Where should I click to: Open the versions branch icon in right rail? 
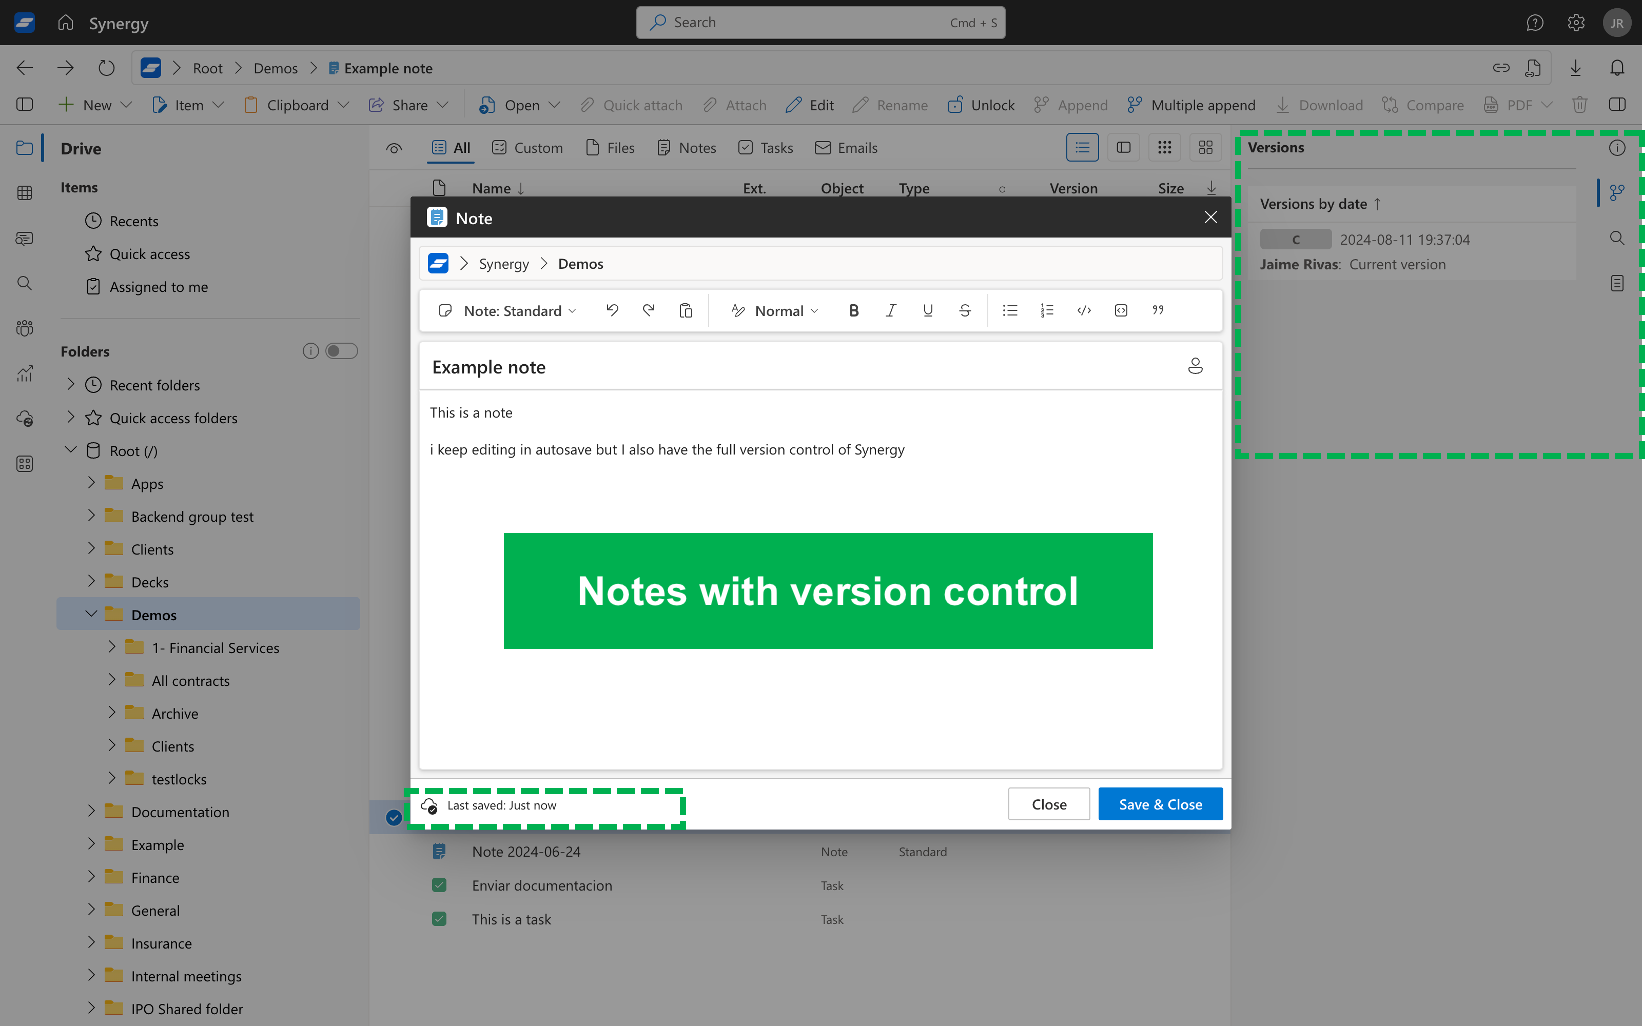coord(1617,192)
